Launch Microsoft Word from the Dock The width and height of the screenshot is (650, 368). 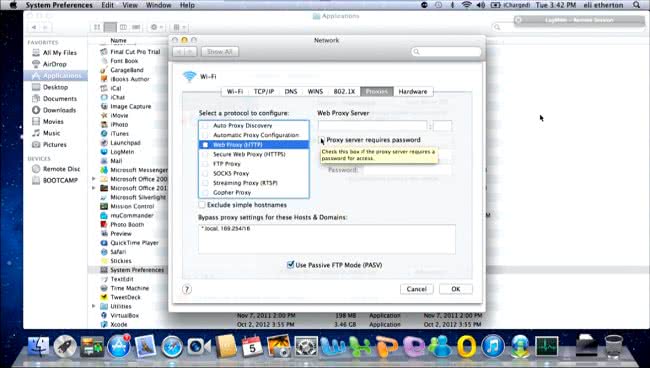point(332,346)
